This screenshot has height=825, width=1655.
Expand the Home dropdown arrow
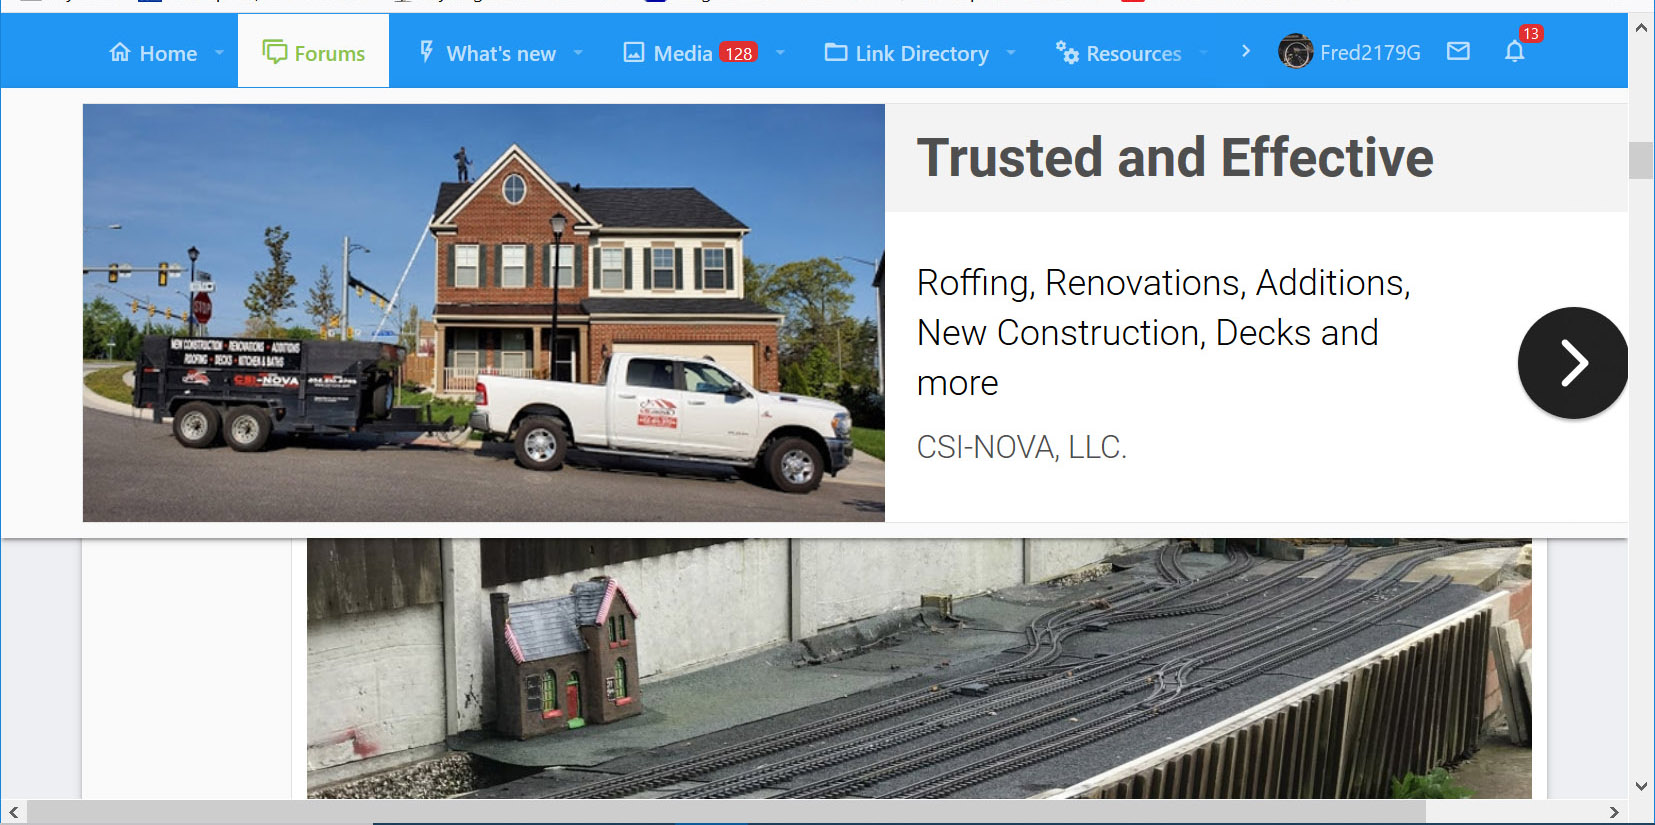click(x=219, y=53)
